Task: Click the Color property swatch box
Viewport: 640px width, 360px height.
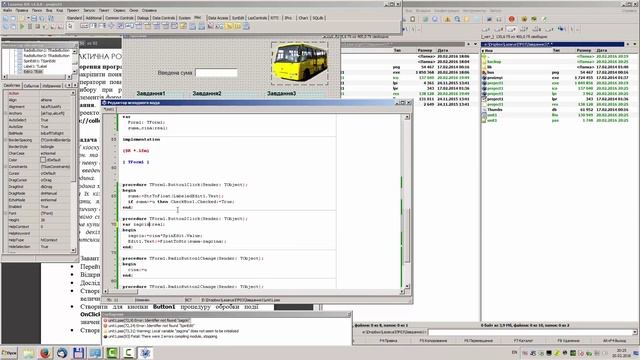Action: click(x=43, y=160)
